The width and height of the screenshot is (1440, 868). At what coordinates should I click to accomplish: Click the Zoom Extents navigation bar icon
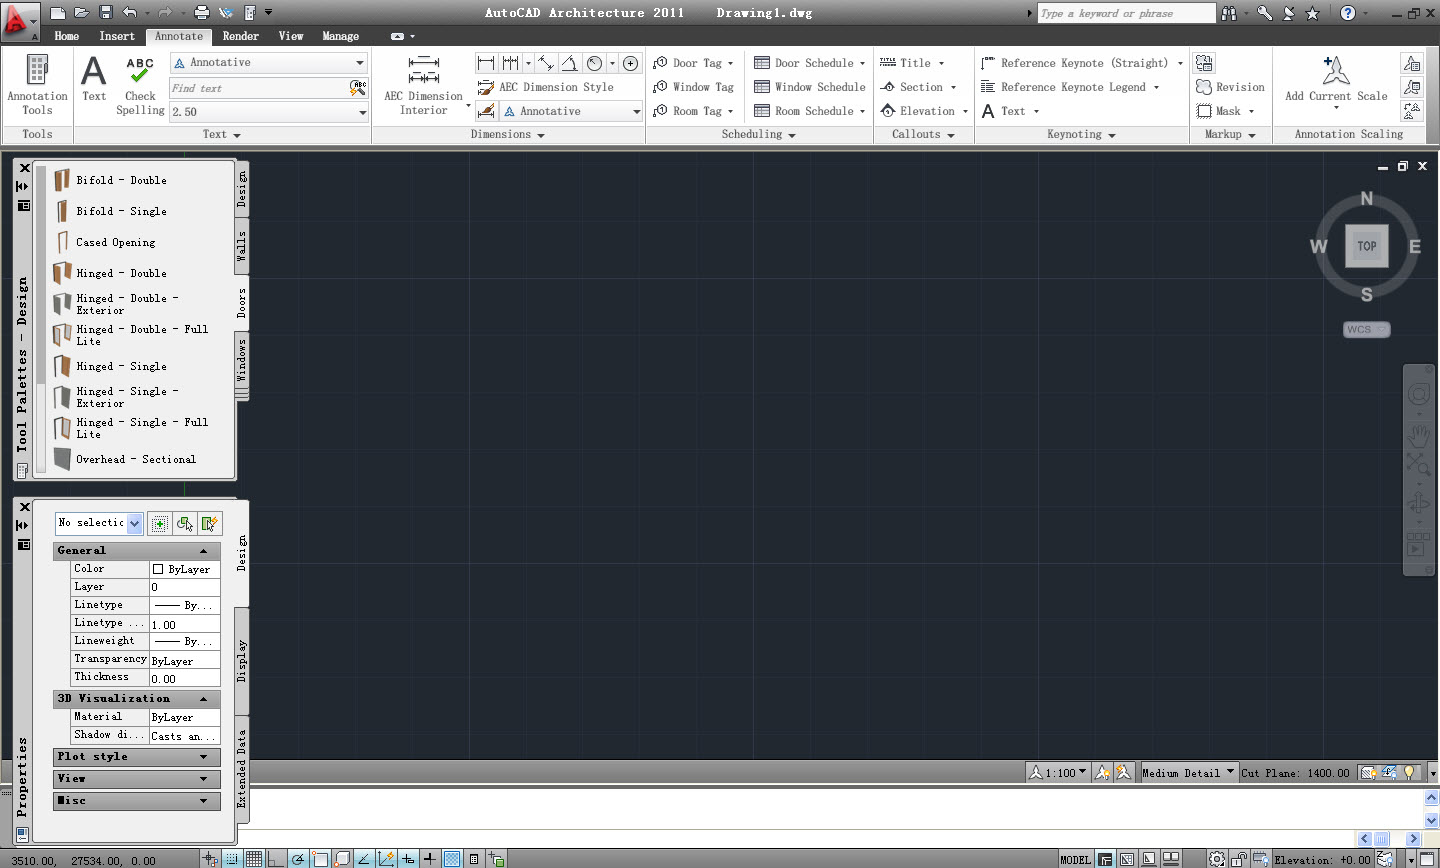pyautogui.click(x=1418, y=463)
